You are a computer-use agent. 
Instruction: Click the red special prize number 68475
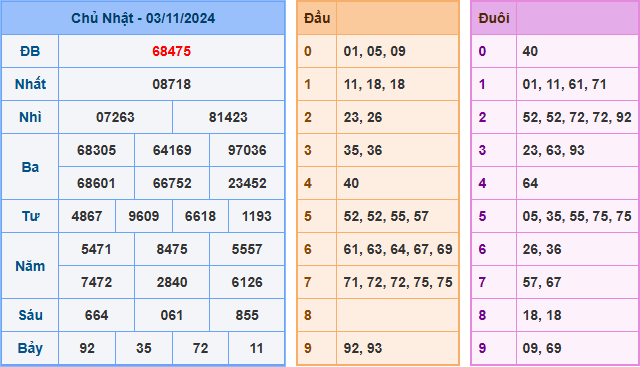point(171,51)
